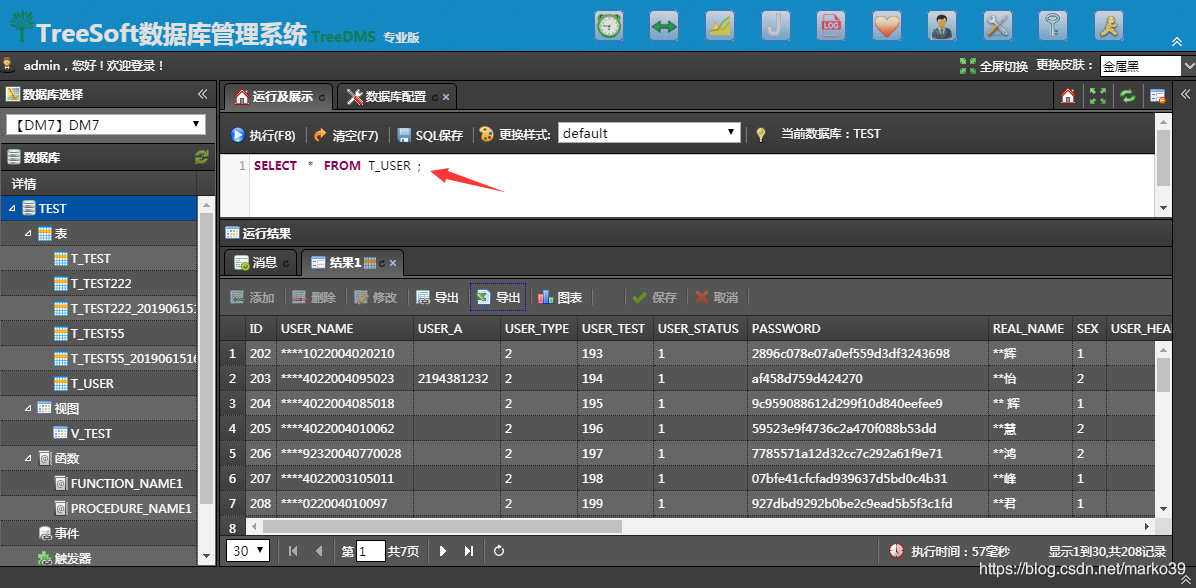This screenshot has height=588, width=1196.
Task: Click the key icon in header
Action: pyautogui.click(x=1053, y=26)
